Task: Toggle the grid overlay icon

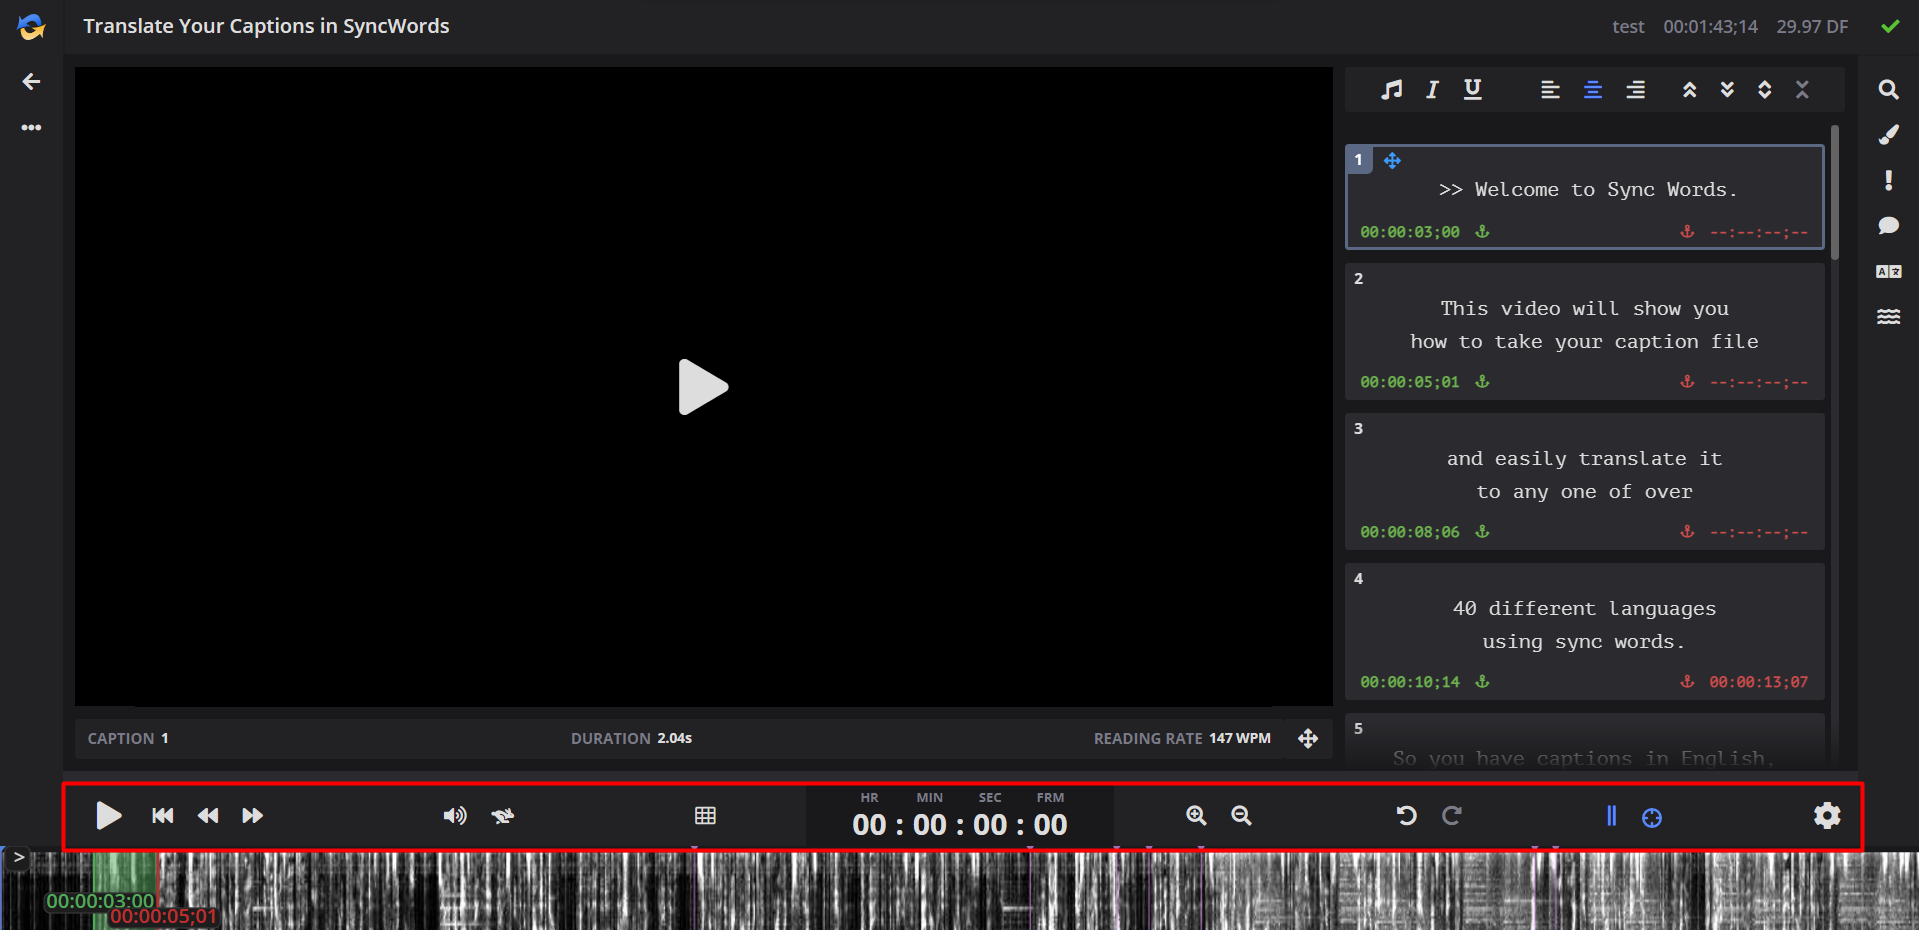Action: pos(705,816)
